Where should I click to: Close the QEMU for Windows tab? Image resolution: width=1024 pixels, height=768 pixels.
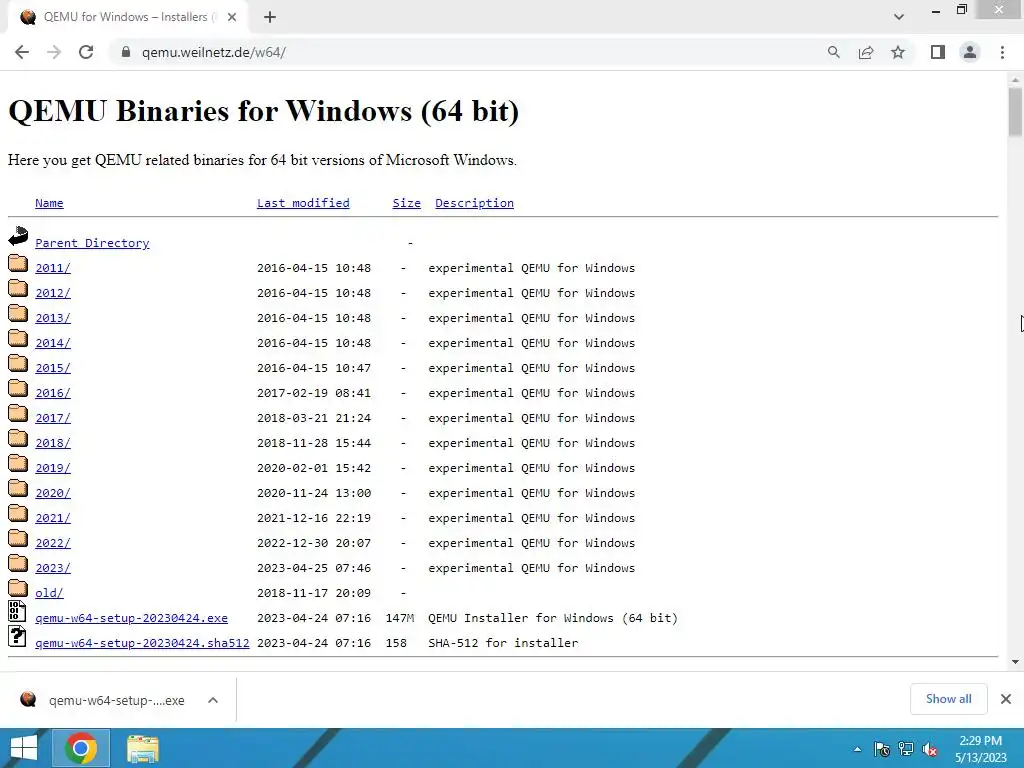tap(232, 17)
